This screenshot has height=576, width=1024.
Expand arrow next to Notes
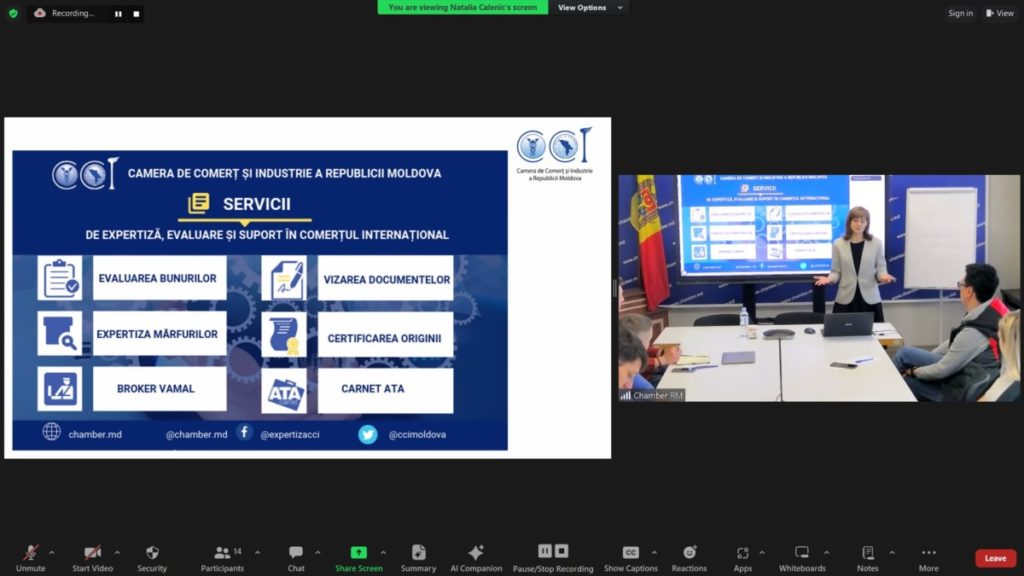point(891,552)
